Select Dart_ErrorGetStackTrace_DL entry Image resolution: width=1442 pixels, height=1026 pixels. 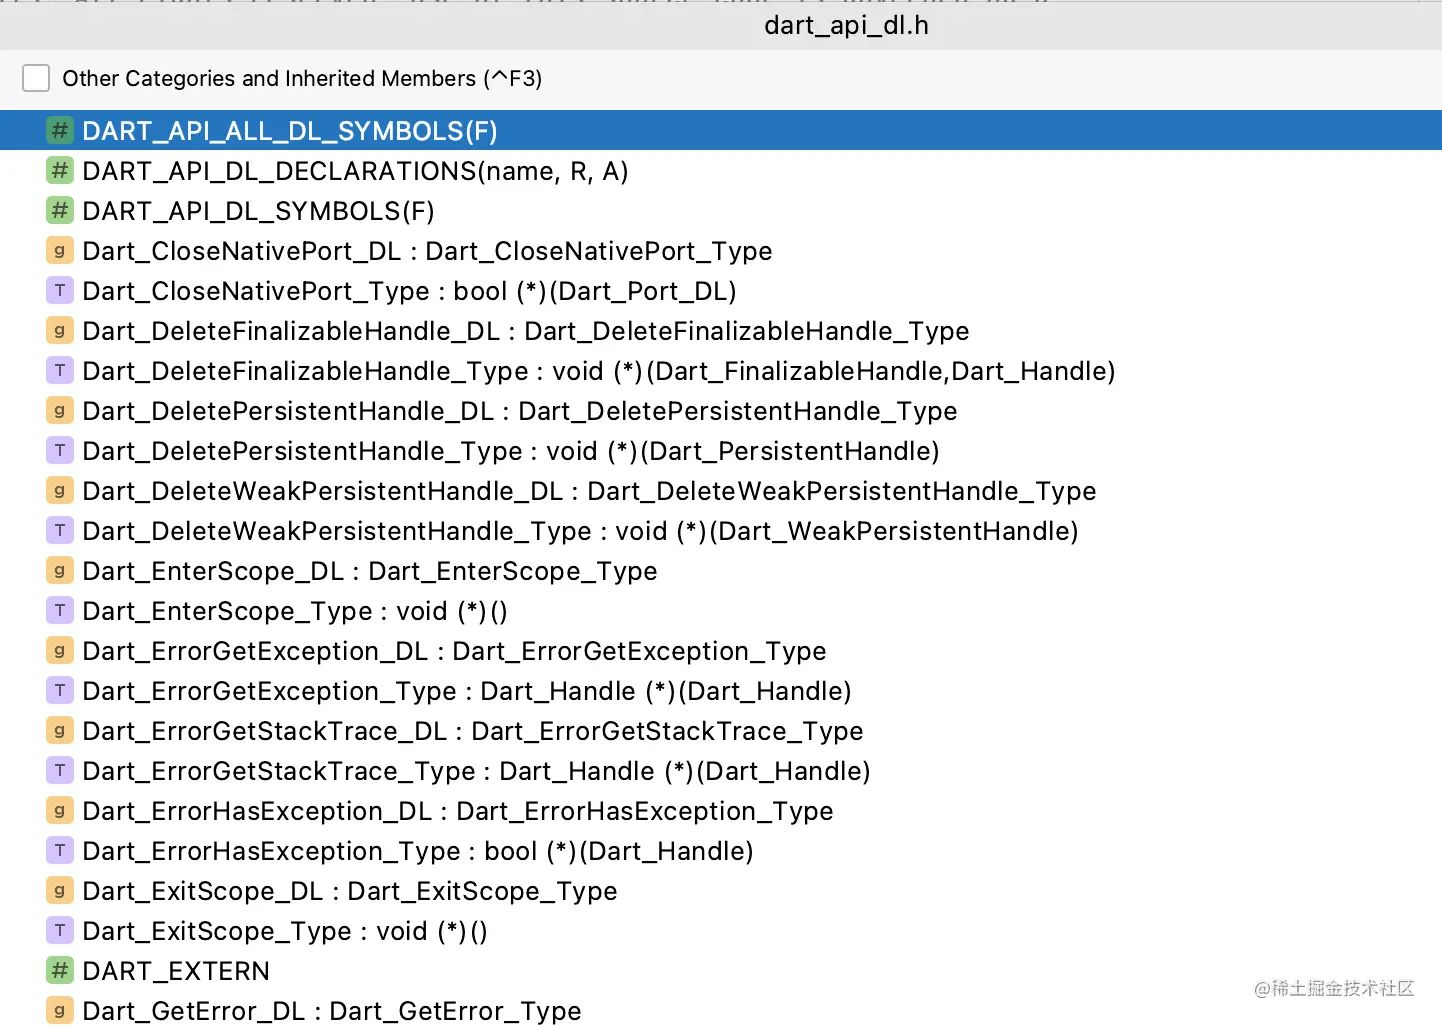point(721,730)
